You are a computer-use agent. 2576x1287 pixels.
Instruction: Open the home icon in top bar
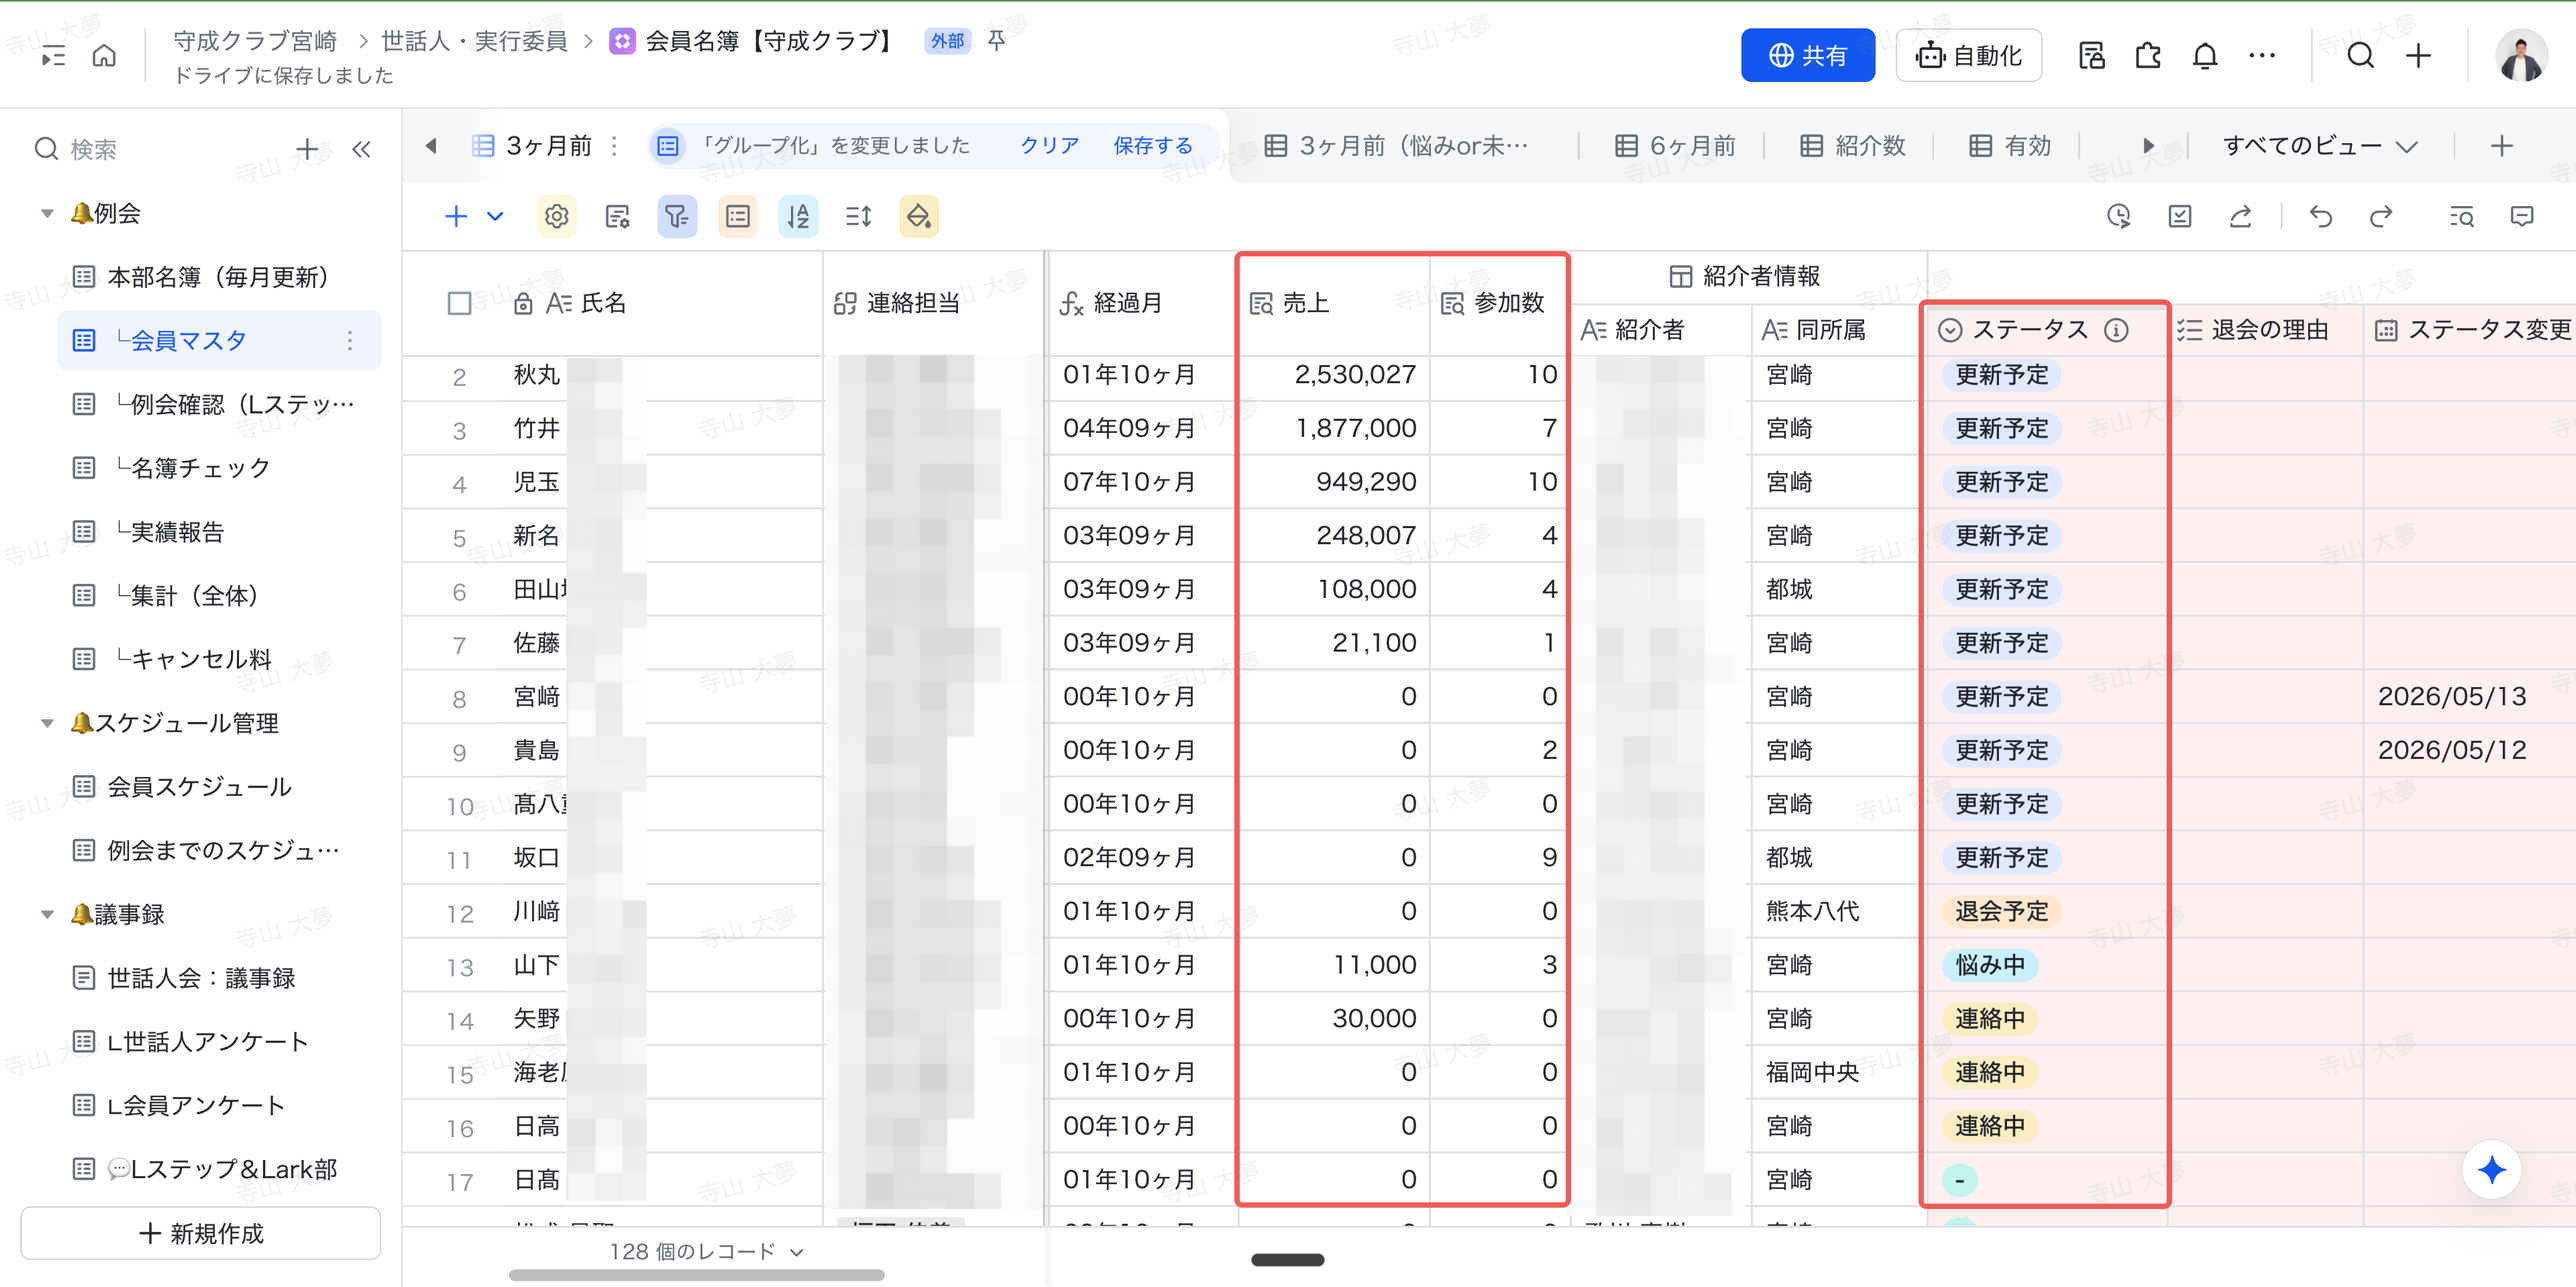click(x=104, y=55)
